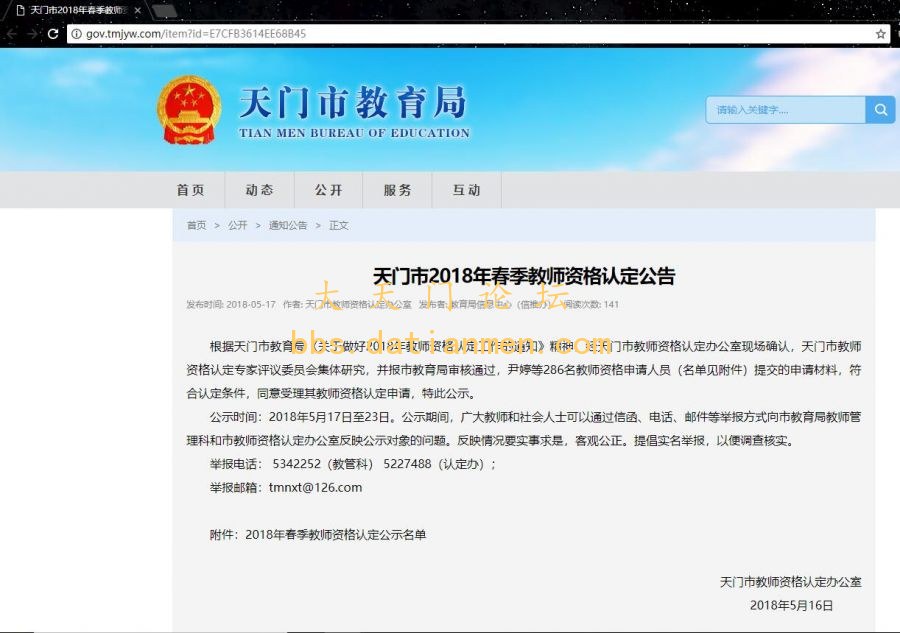Select the 天门市2018年春季教师 browser tab
The height and width of the screenshot is (633, 900).
75,10
